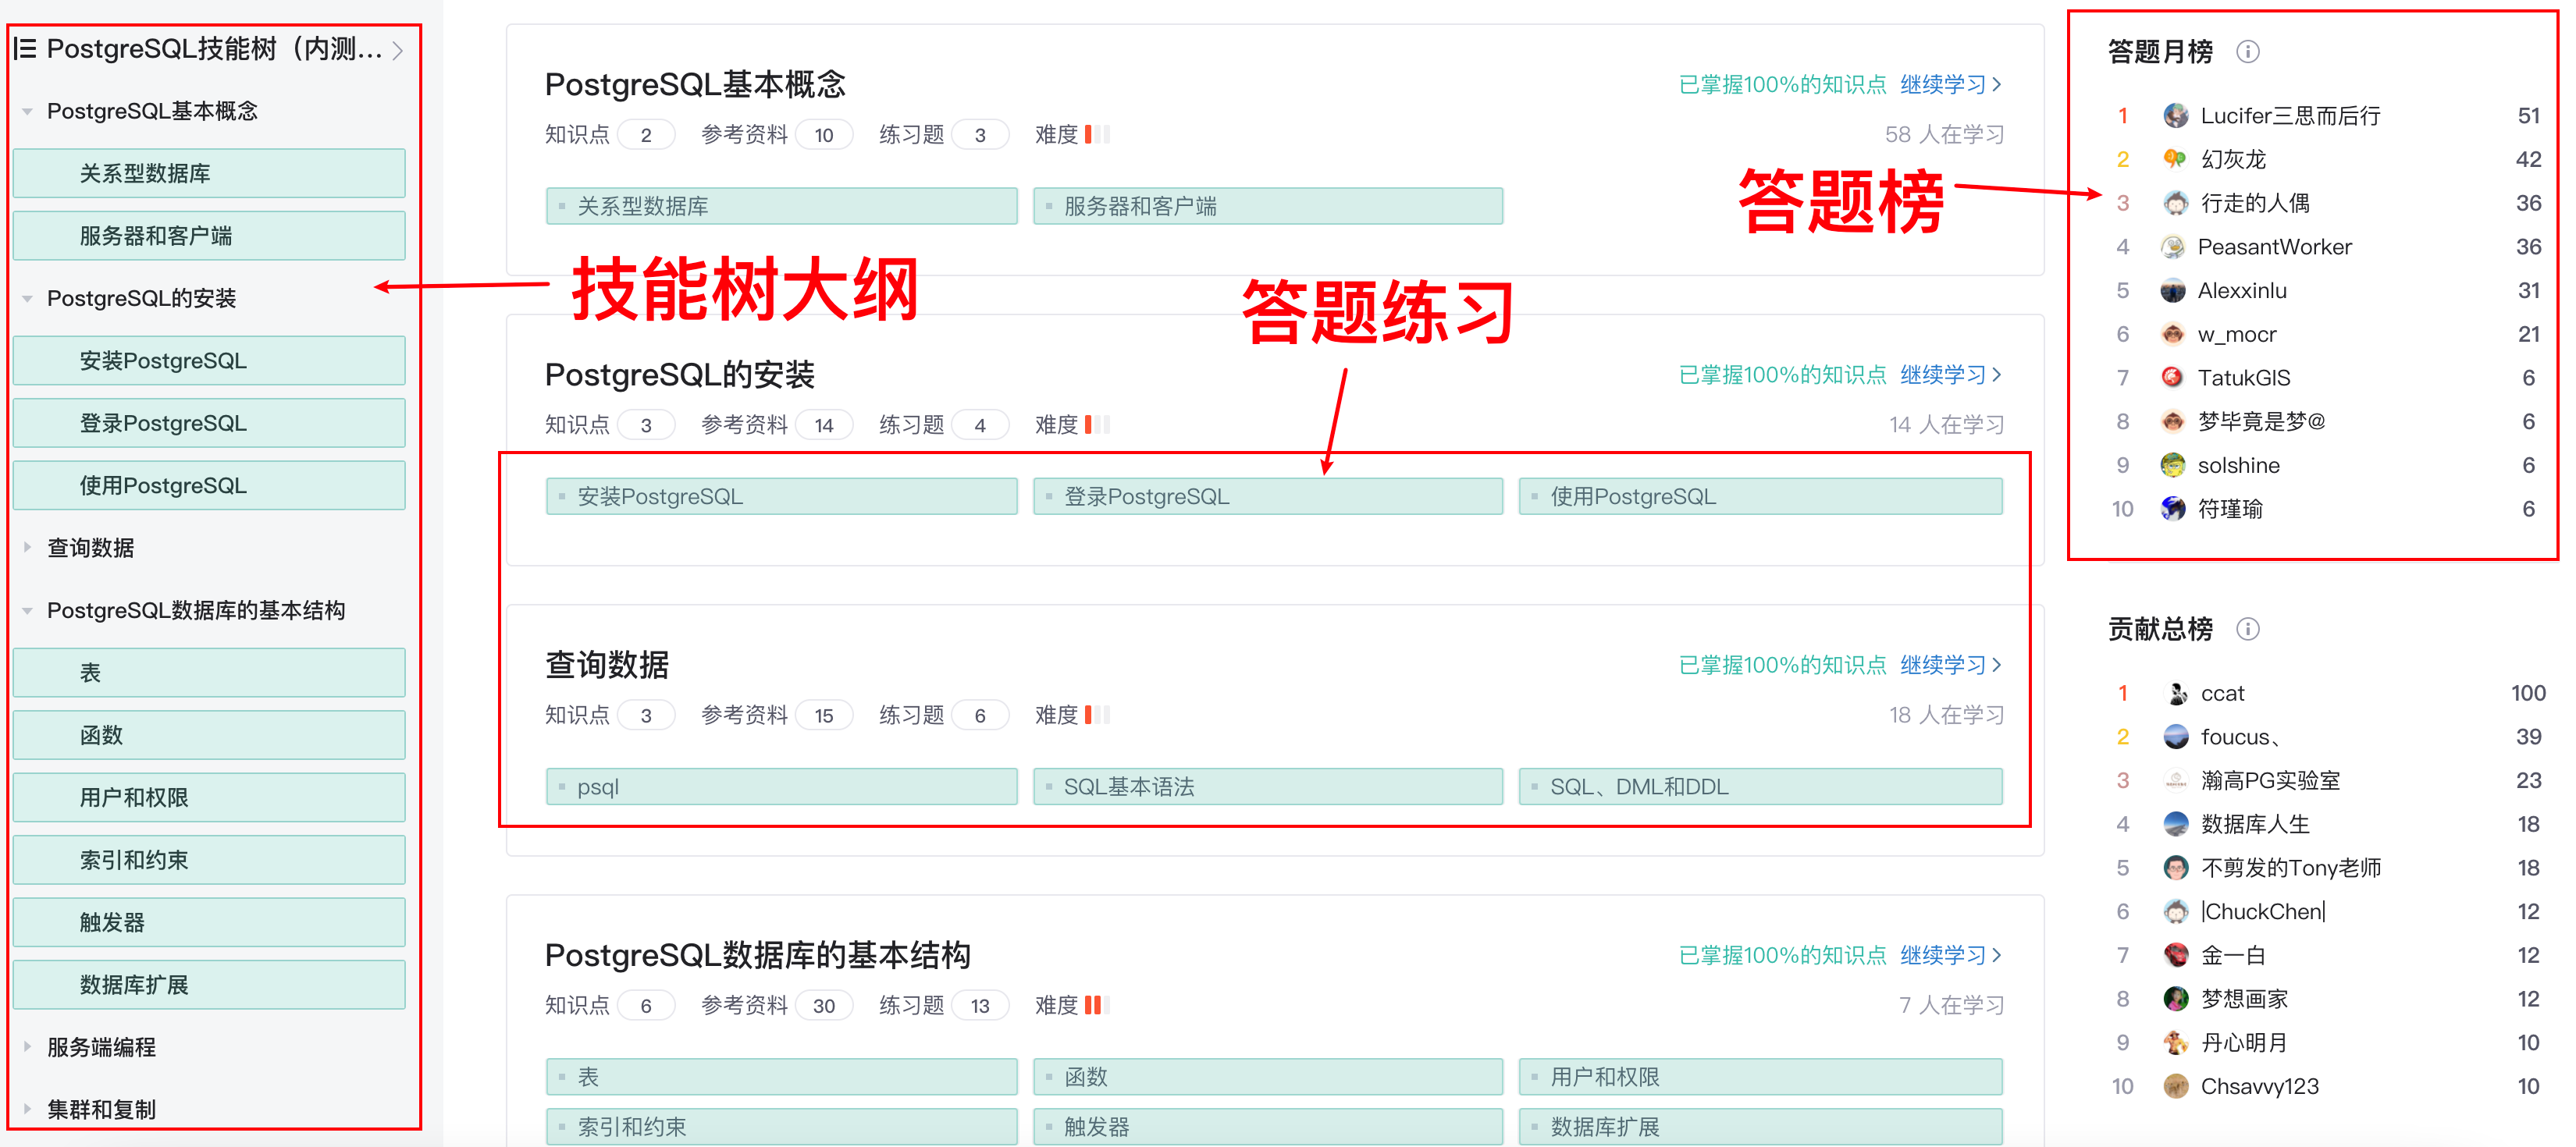Click the 难度 bar in 查询数据 card
The image size is (2576, 1147).
(1097, 714)
